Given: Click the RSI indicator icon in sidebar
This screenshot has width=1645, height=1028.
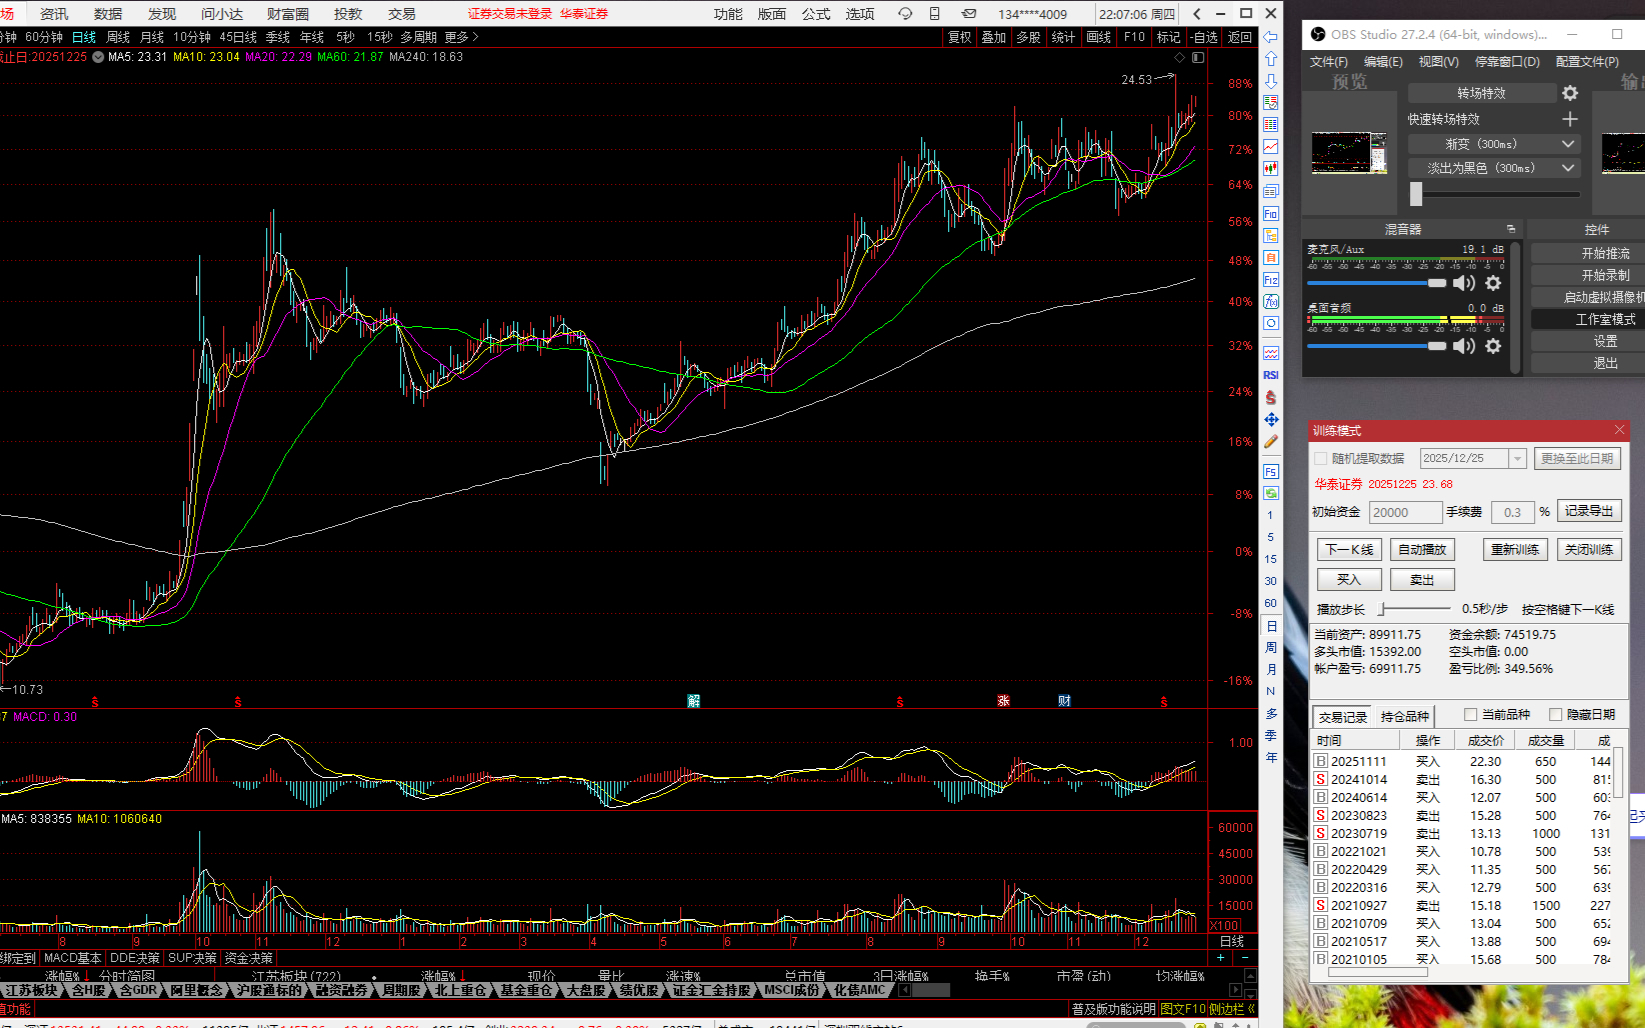Looking at the screenshot, I should [1271, 375].
